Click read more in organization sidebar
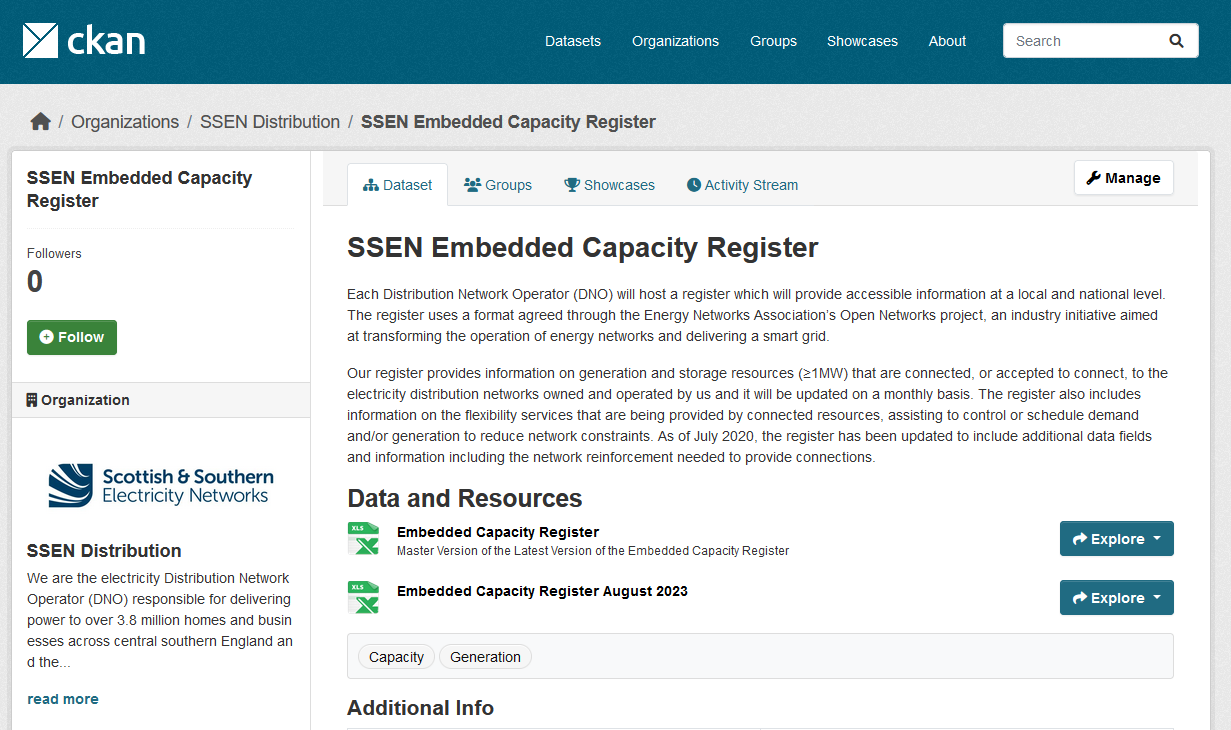1231x730 pixels. click(x=63, y=699)
